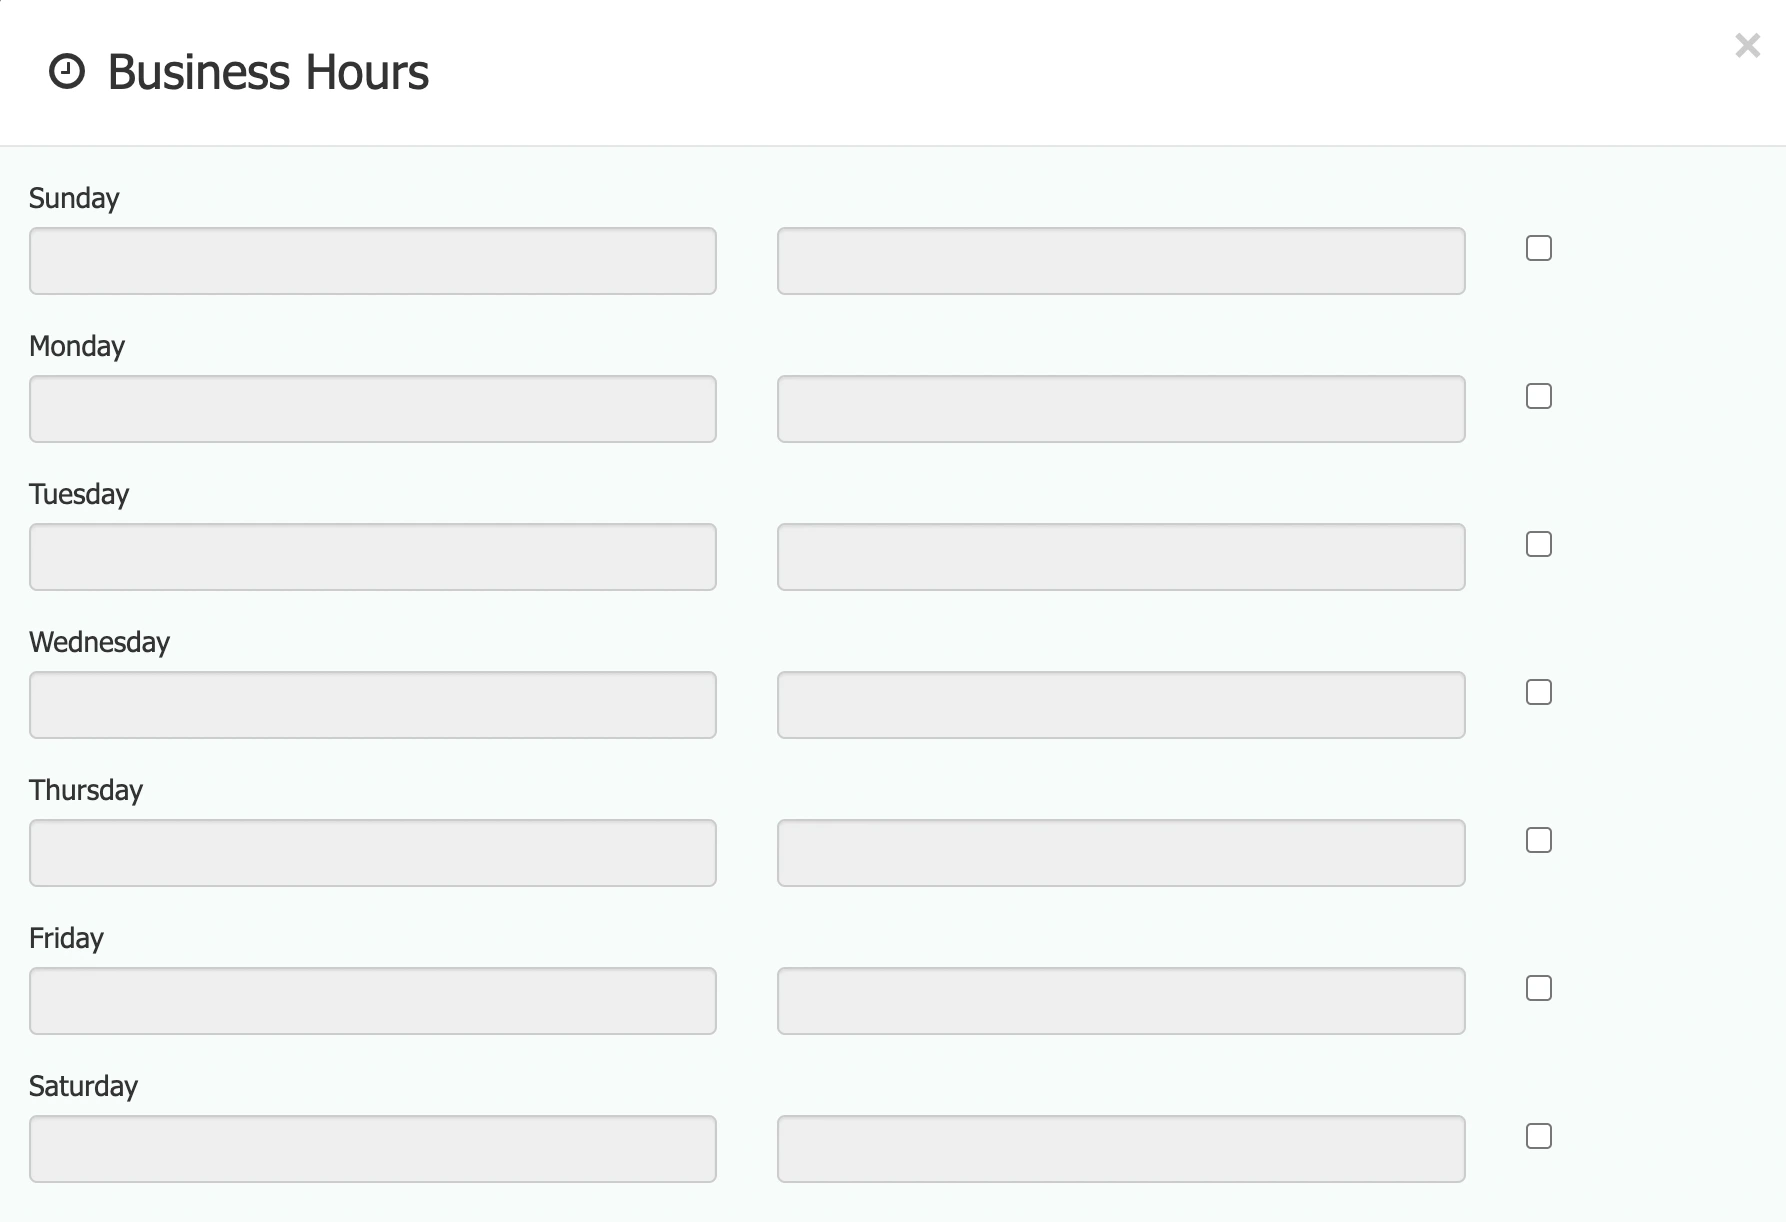
Task: Select the Monday opening hours input
Action: (x=372, y=409)
